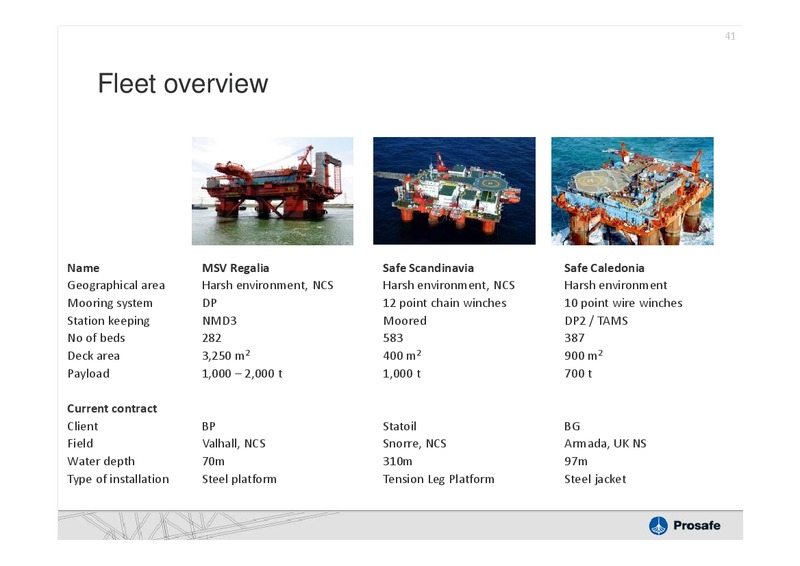Click the Prosafe brand name text

click(x=696, y=525)
